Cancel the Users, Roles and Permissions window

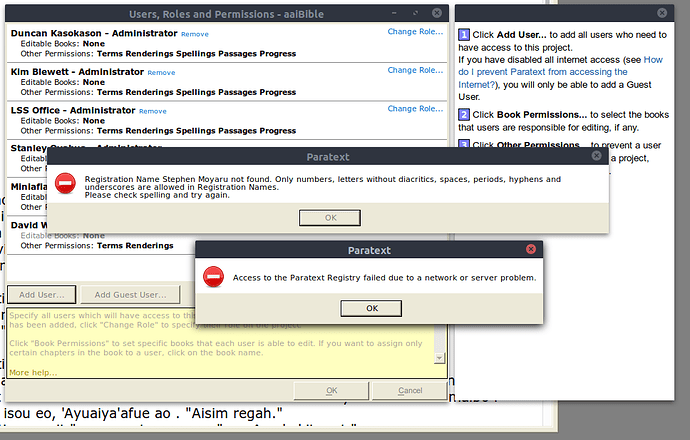410,391
